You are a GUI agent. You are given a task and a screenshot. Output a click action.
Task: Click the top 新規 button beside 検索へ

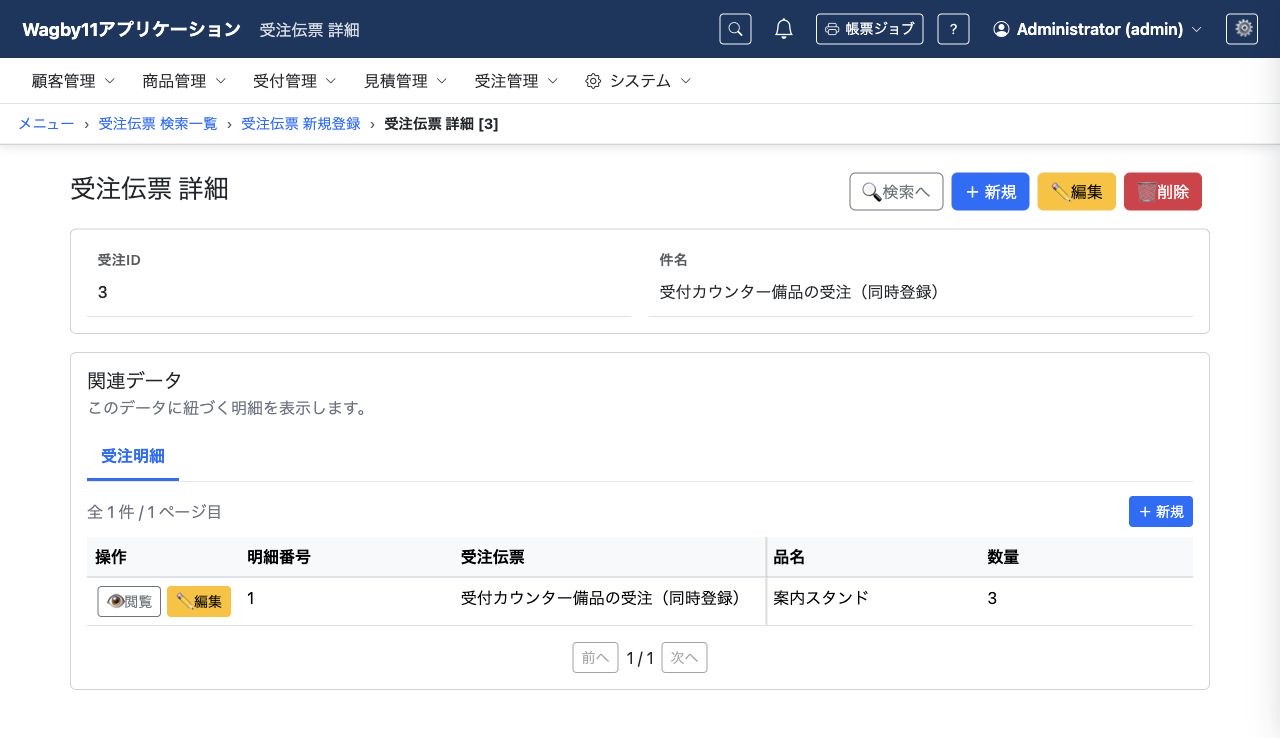(990, 192)
